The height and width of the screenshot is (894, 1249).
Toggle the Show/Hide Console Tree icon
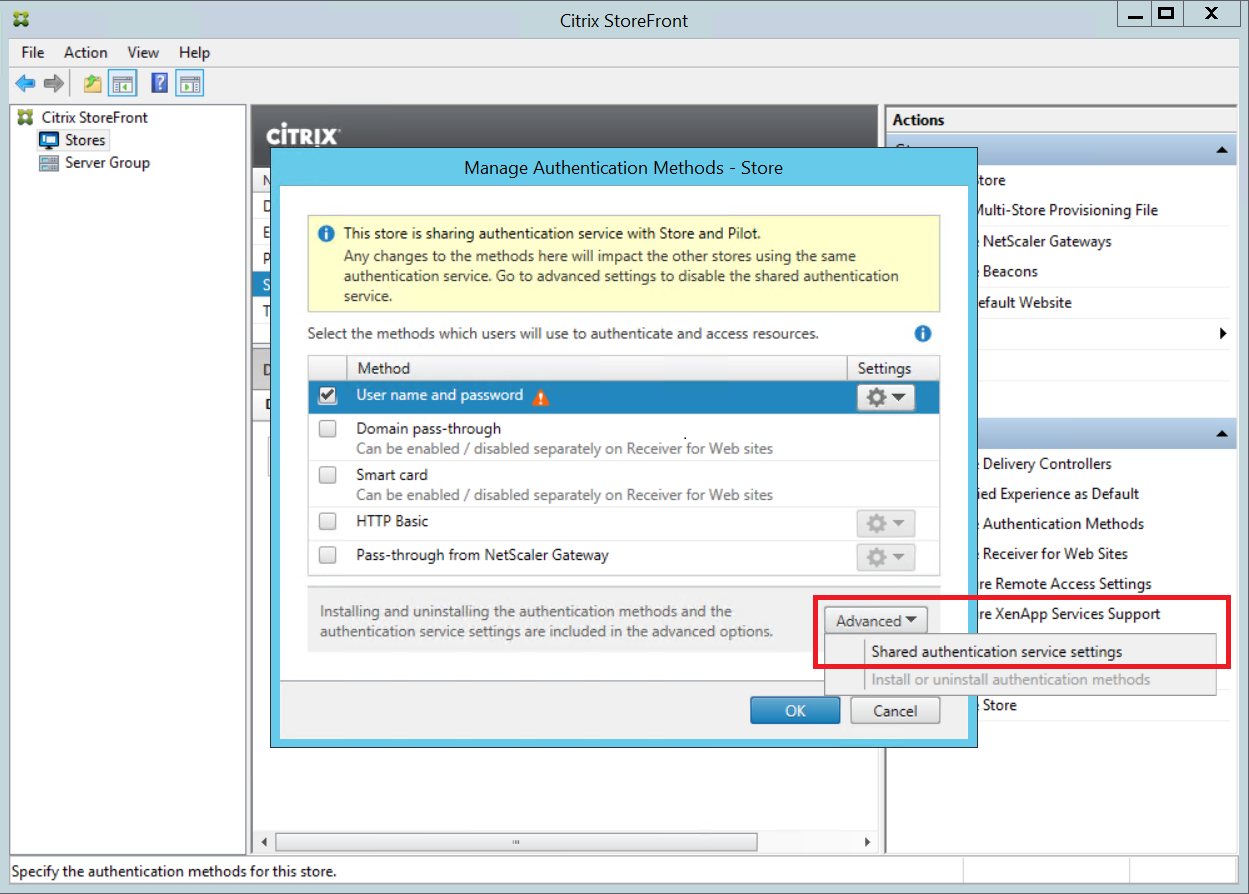click(122, 84)
